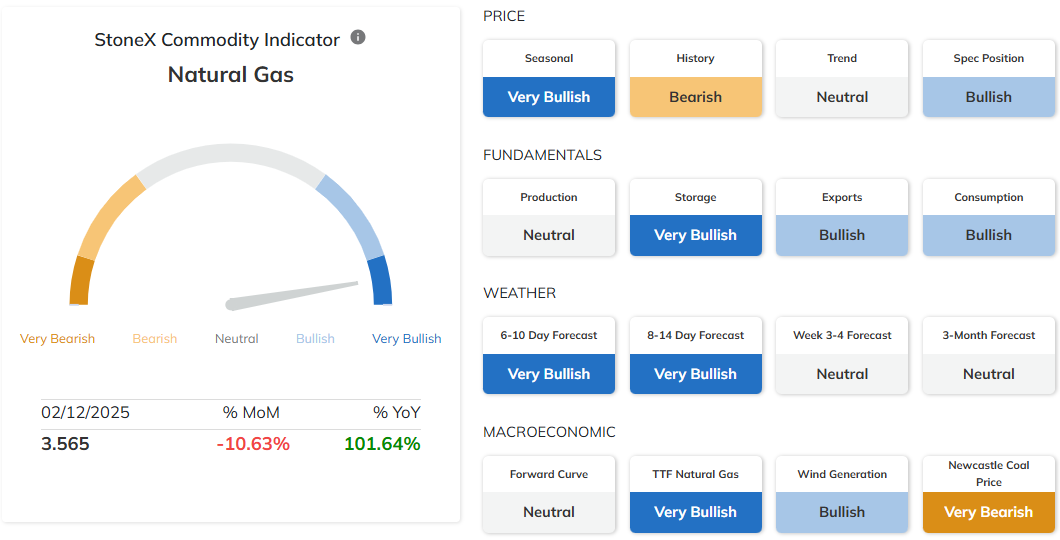Click the info icon beside StoneX Commodity Indicator
1060x540 pixels.
[358, 37]
